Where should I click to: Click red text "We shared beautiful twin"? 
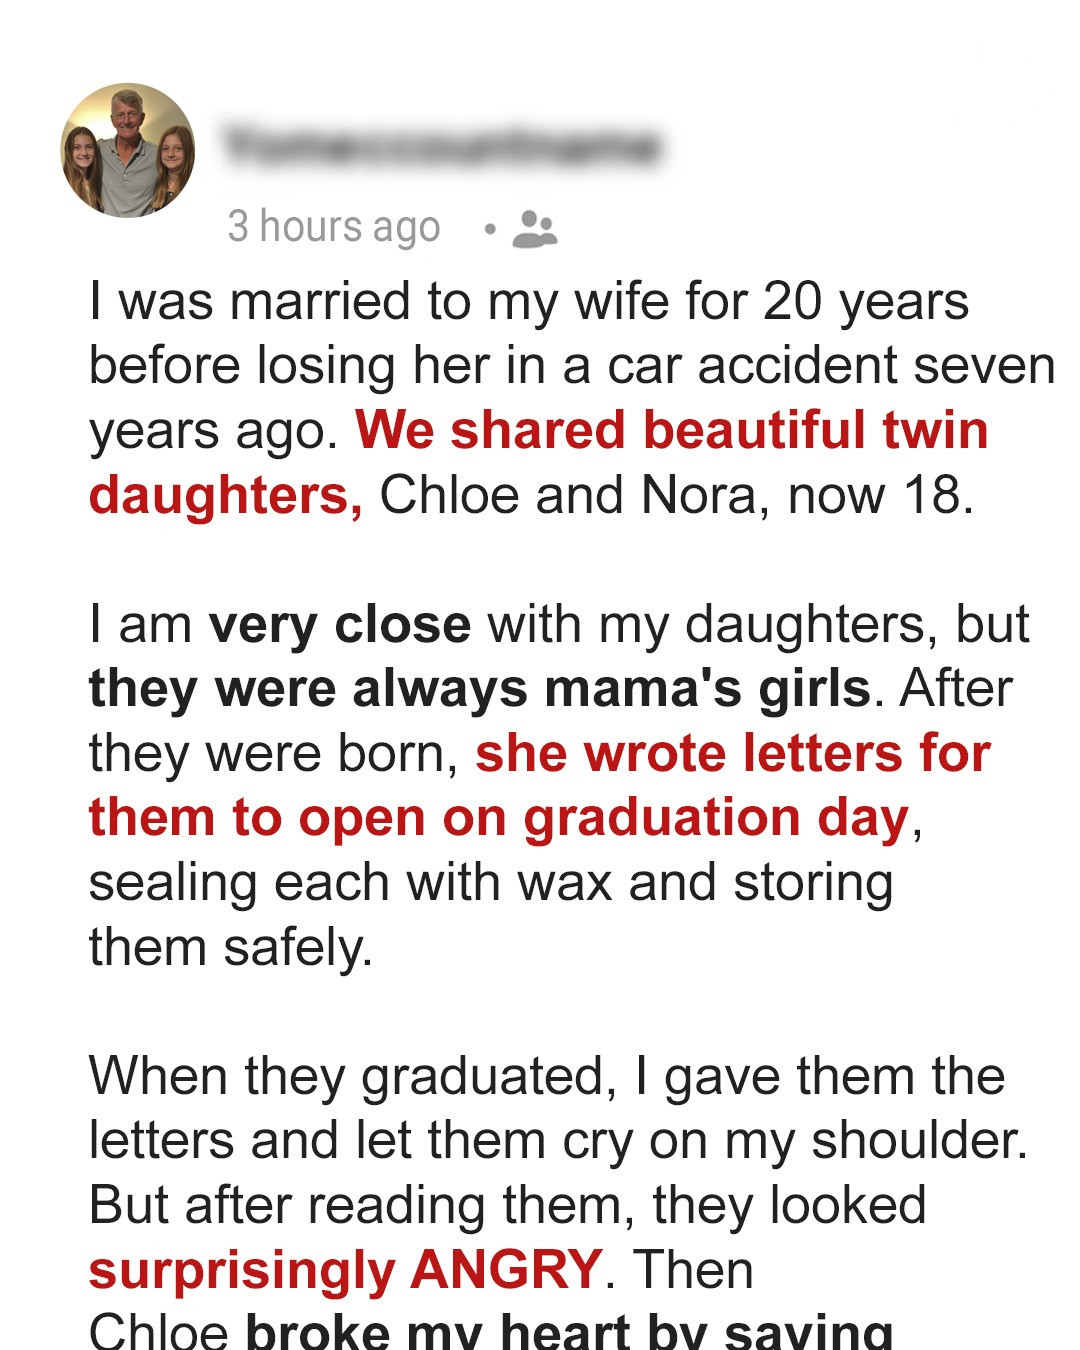pos(671,430)
